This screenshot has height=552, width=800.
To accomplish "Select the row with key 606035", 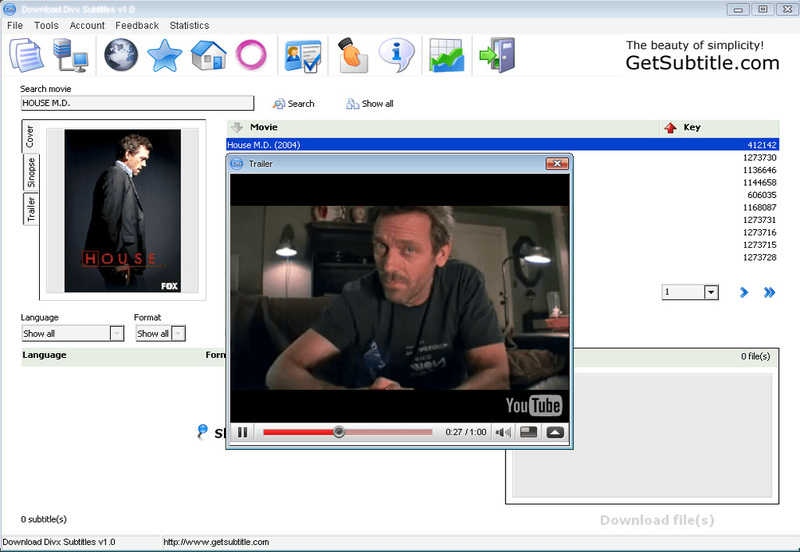I will [x=761, y=195].
